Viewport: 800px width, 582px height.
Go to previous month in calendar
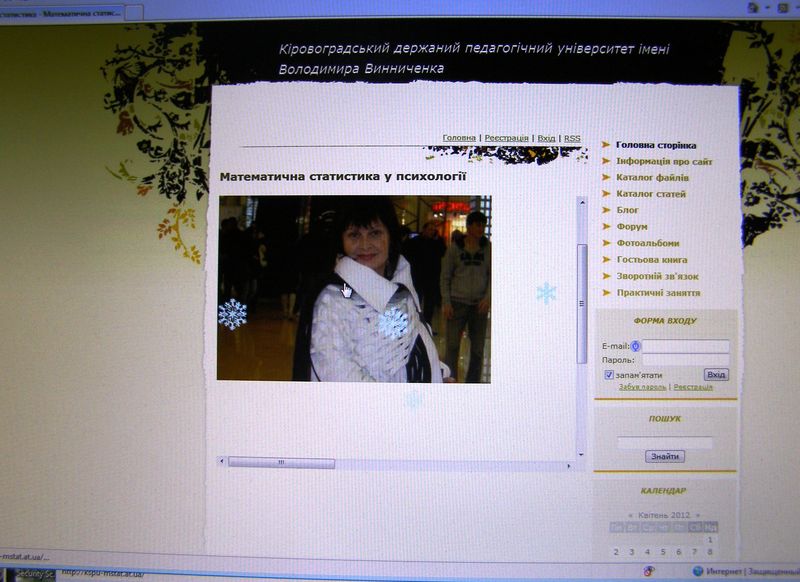click(630, 515)
